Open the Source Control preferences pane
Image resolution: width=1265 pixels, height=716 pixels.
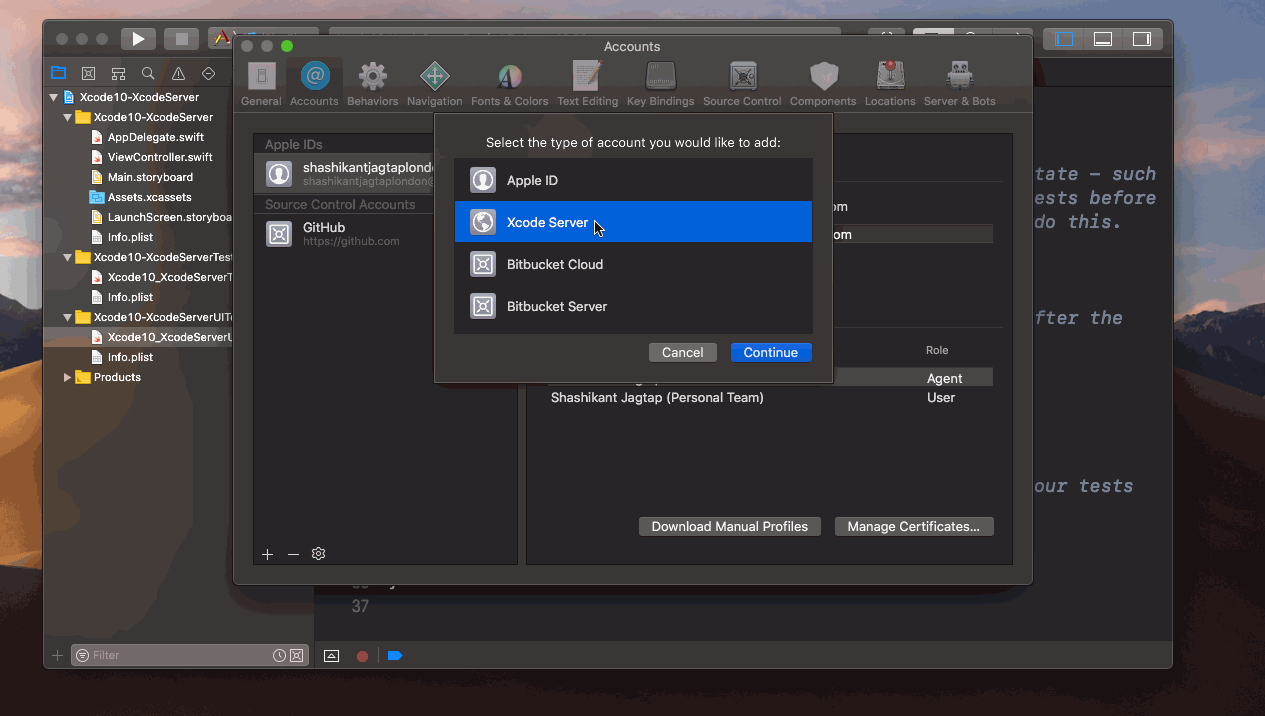tap(742, 80)
